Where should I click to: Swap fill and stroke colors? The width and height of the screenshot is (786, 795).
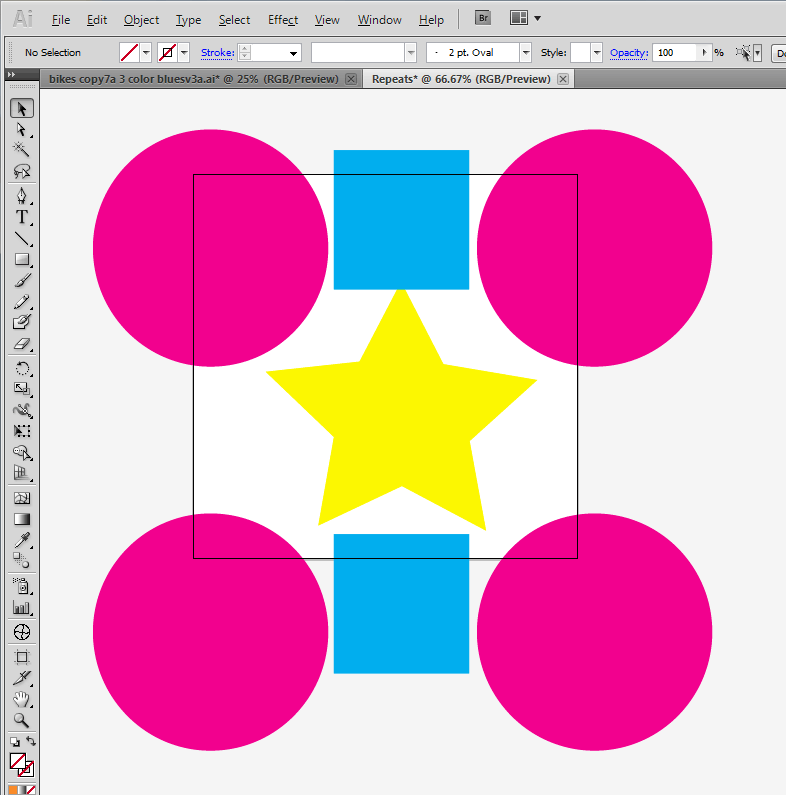pyautogui.click(x=31, y=742)
